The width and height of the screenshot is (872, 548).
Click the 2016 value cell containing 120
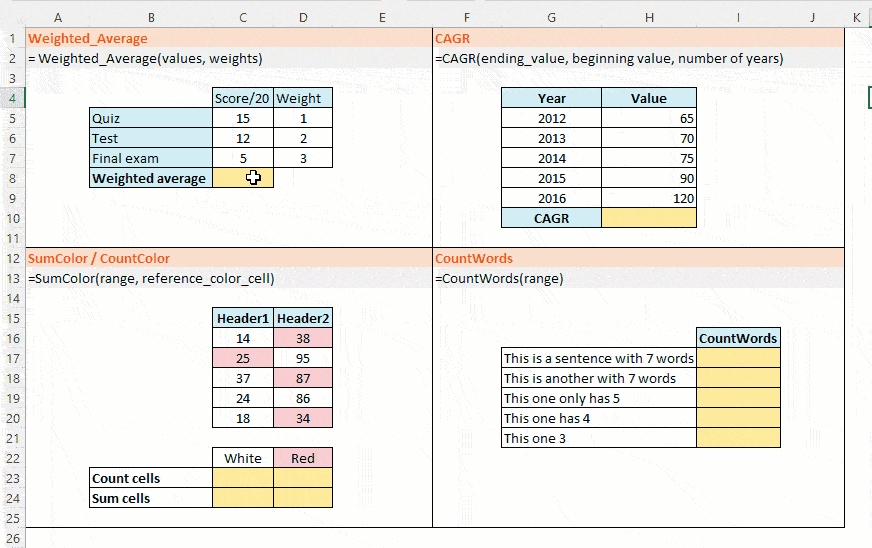coord(649,198)
